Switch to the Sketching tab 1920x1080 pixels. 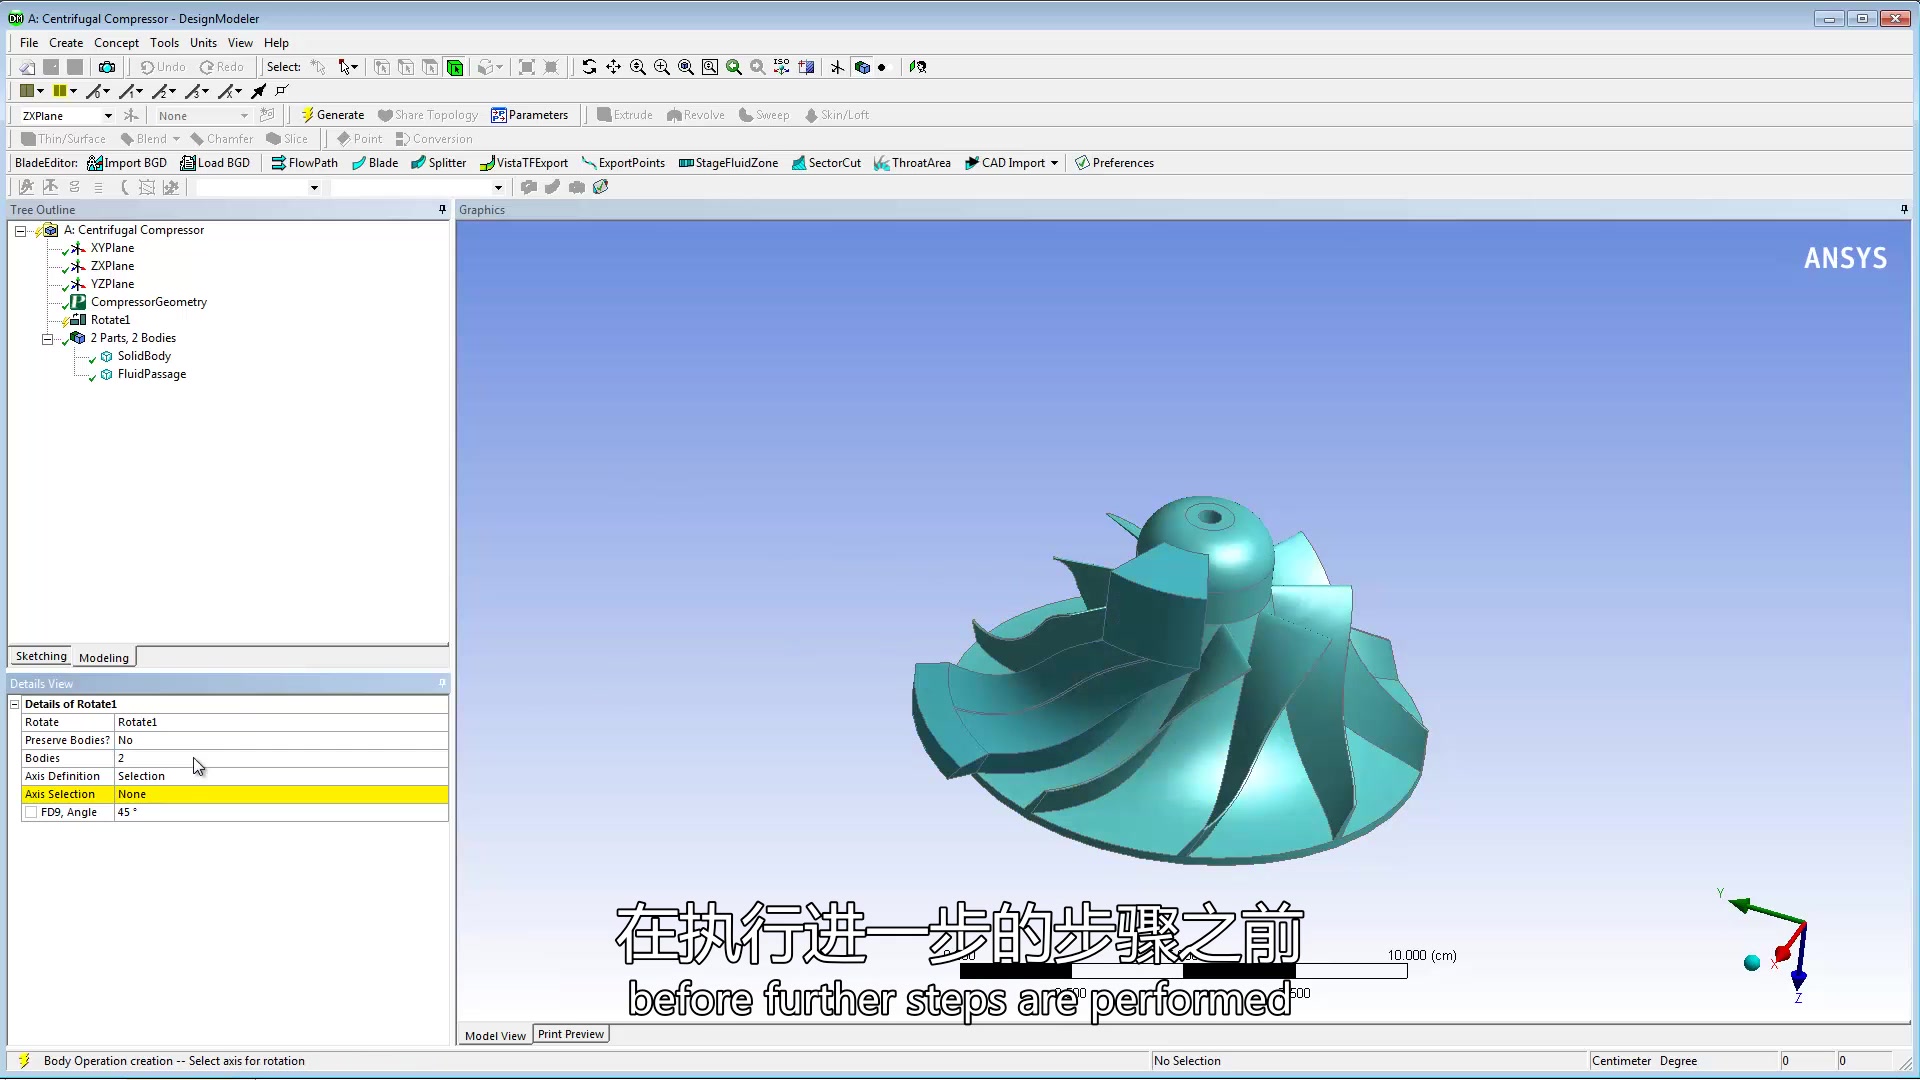click(x=40, y=656)
